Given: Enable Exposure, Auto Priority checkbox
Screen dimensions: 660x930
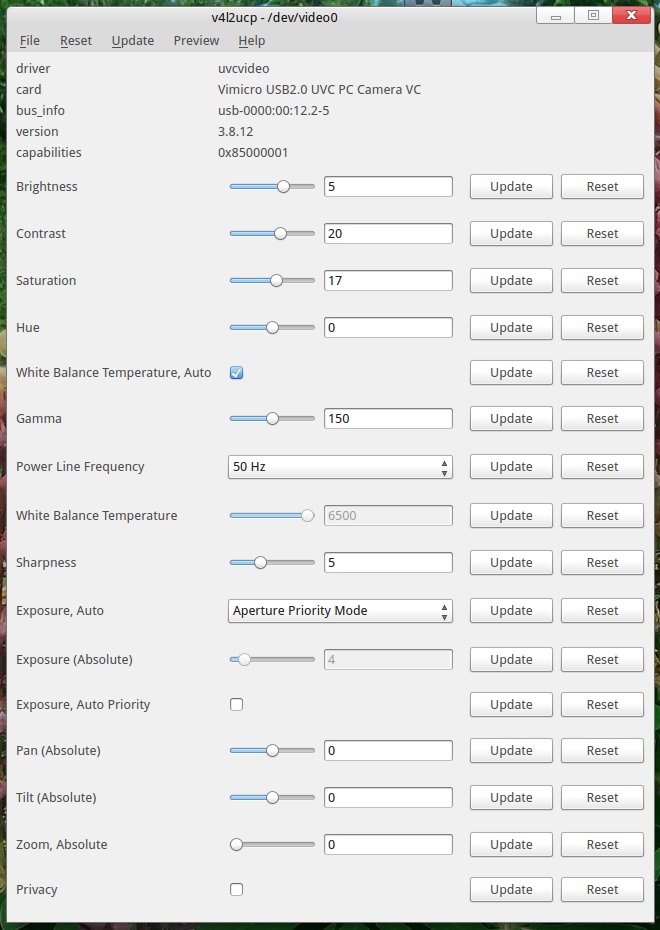Looking at the screenshot, I should [x=237, y=705].
